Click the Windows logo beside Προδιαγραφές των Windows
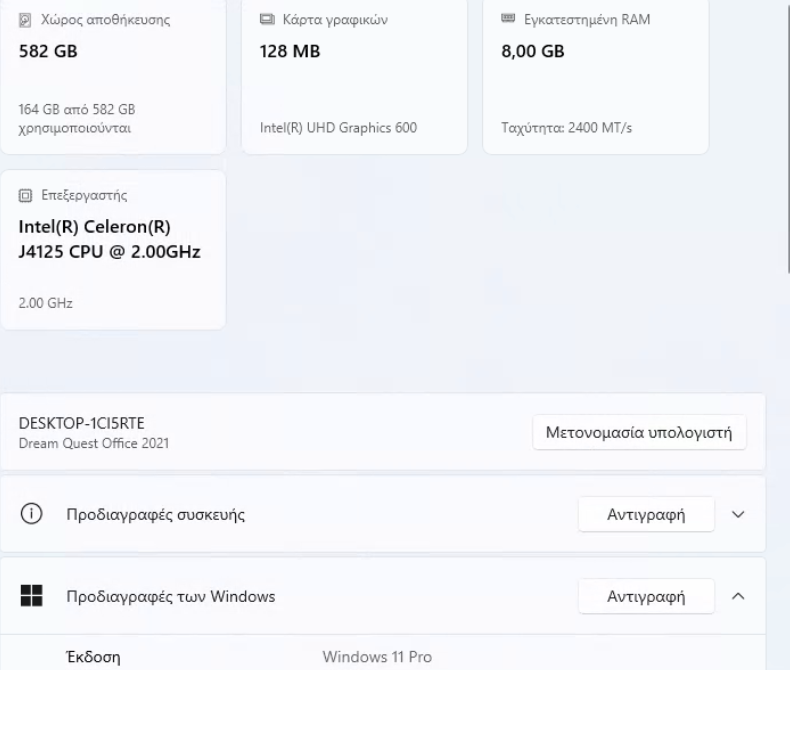The height and width of the screenshot is (754, 790). pos(32,597)
